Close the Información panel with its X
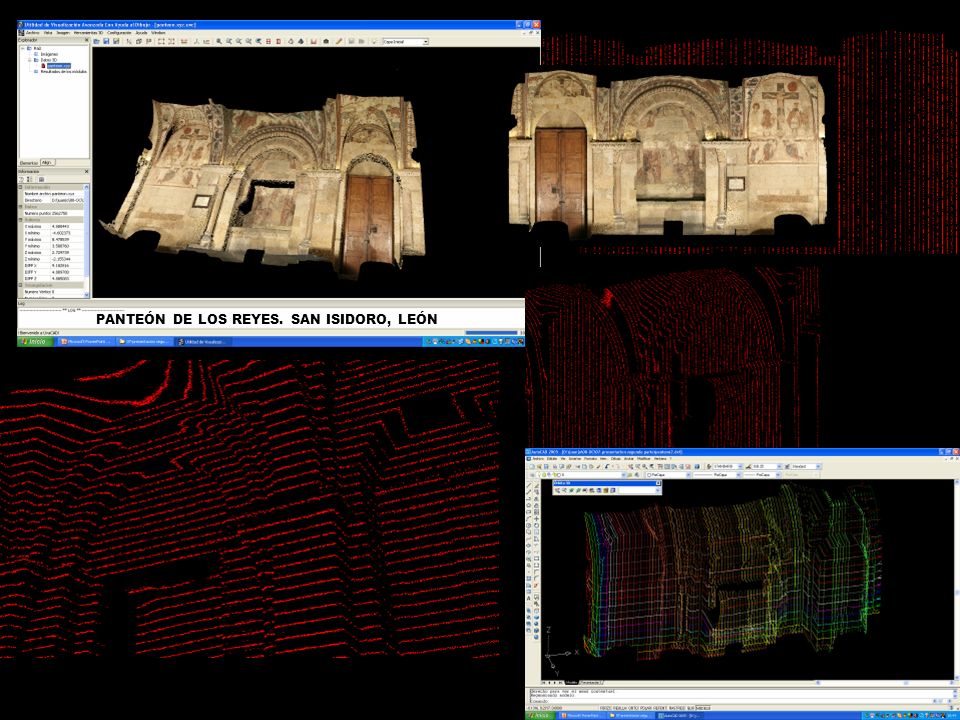This screenshot has width=960, height=720. 86,171
